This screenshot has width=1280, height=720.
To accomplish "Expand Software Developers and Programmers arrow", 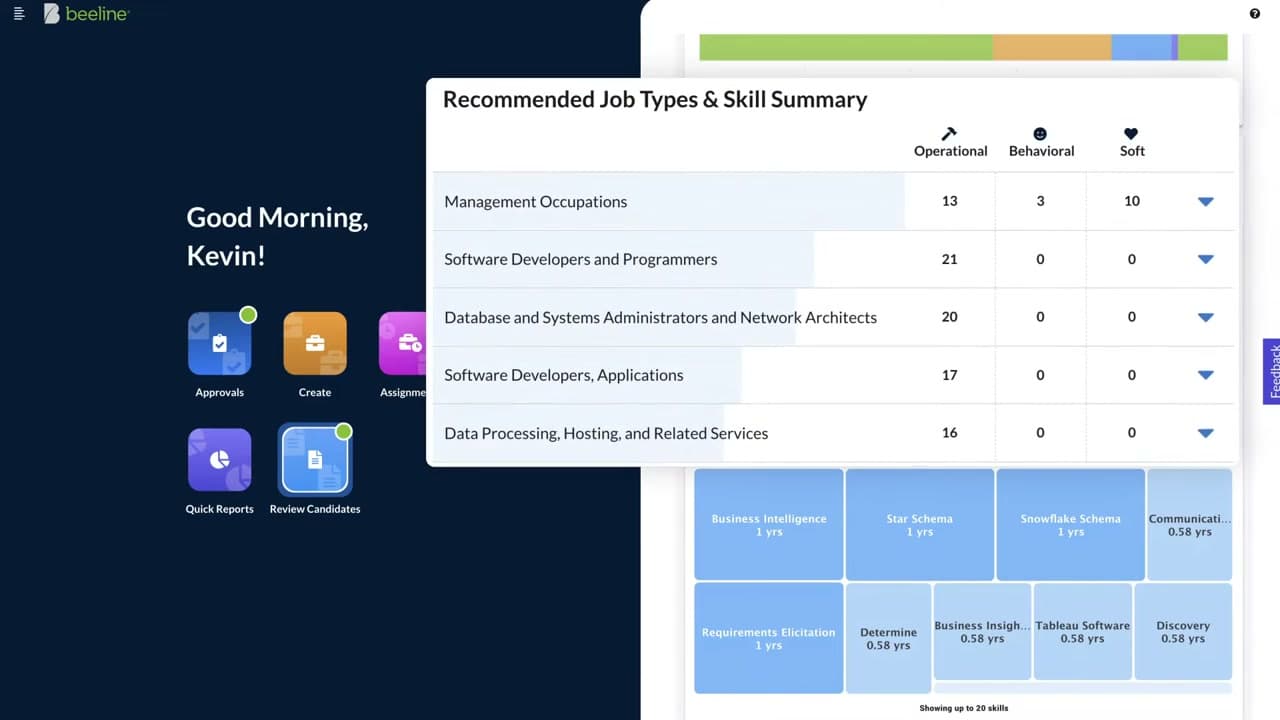I will (x=1205, y=259).
